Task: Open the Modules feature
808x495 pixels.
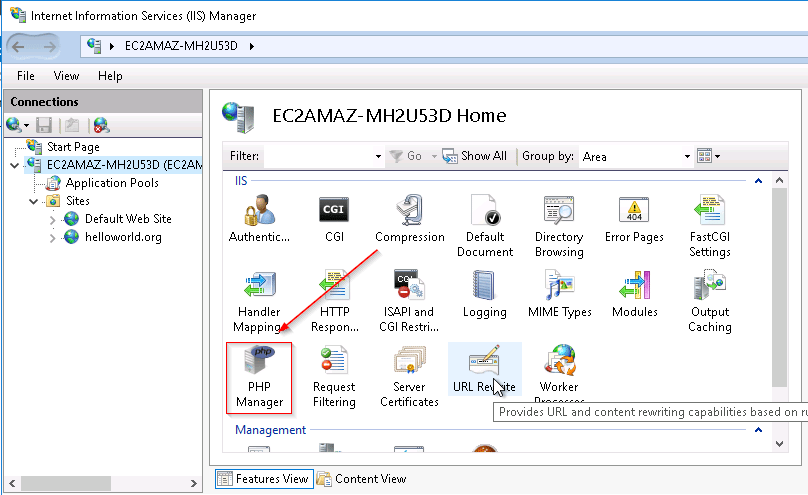Action: pyautogui.click(x=635, y=294)
